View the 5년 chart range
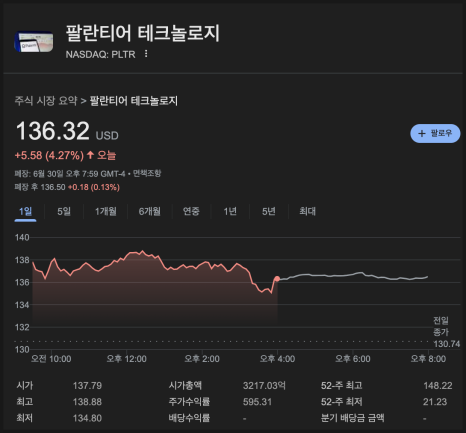This screenshot has width=466, height=433. click(269, 211)
